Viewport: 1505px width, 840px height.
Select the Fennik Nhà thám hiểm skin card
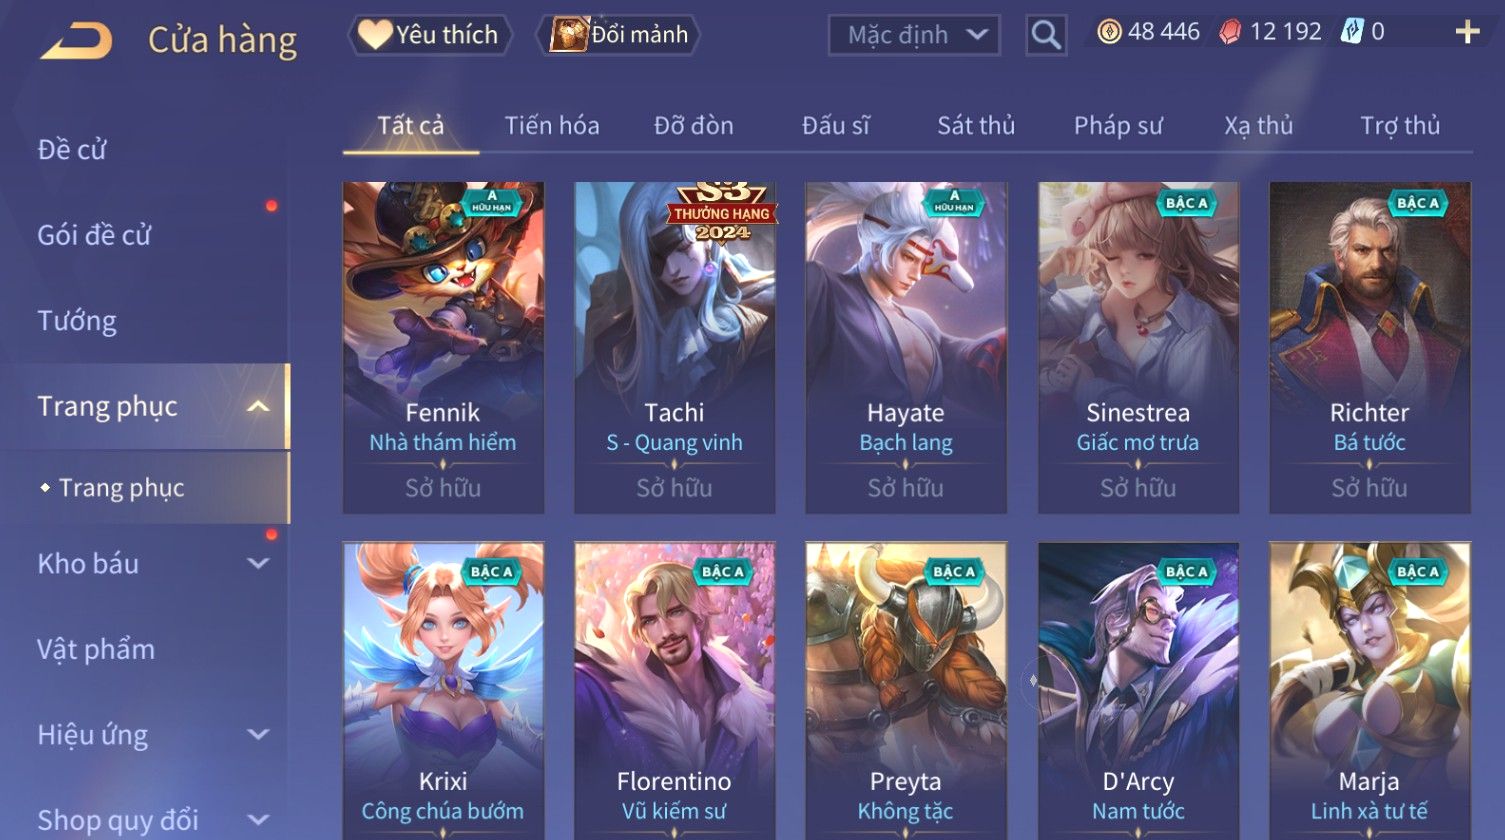[x=443, y=347]
